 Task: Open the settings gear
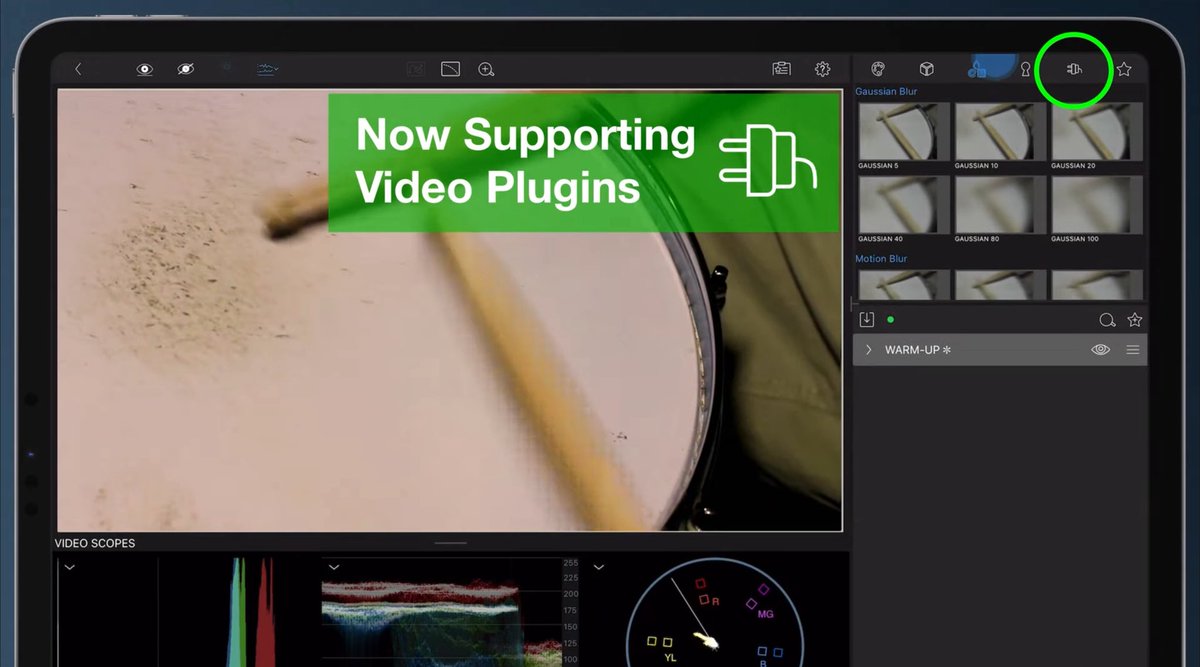coord(823,69)
